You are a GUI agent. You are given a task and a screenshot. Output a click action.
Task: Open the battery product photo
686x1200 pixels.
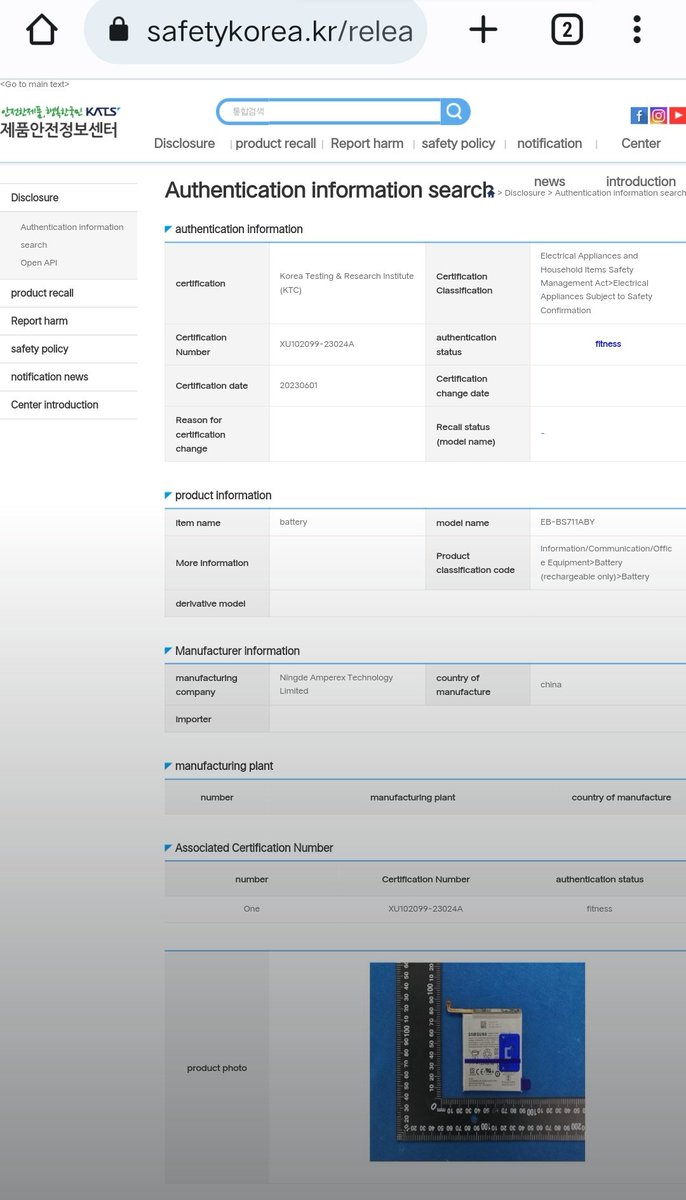coord(477,1062)
